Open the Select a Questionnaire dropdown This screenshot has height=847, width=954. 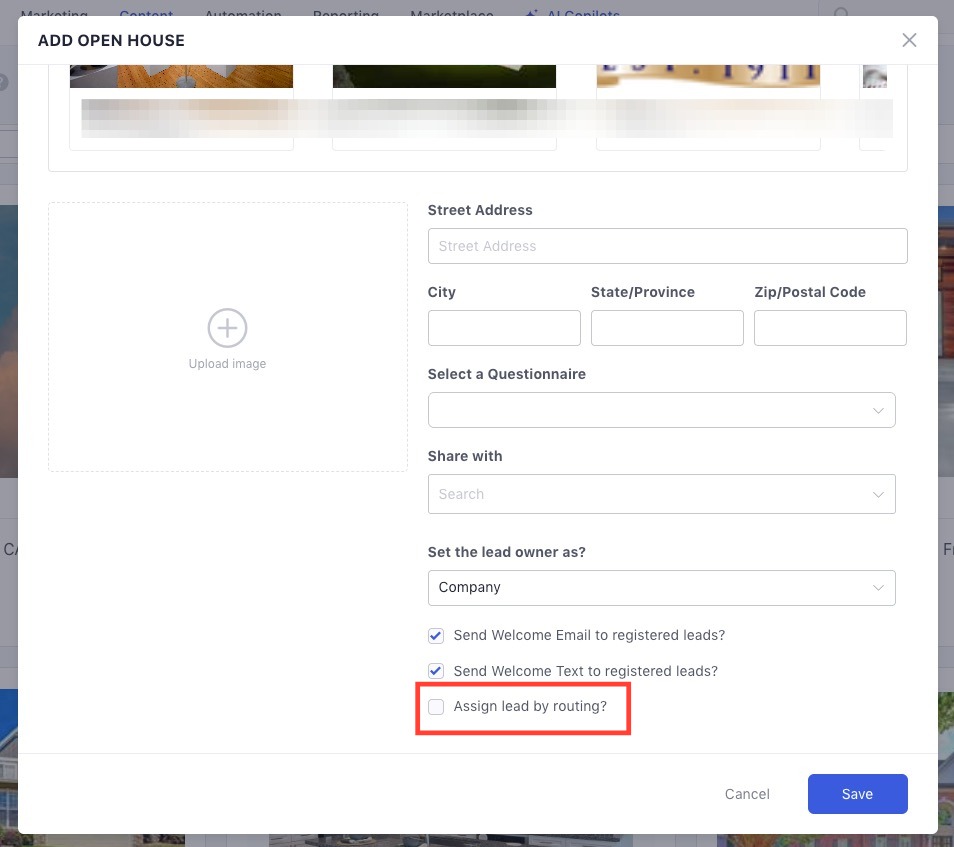661,410
